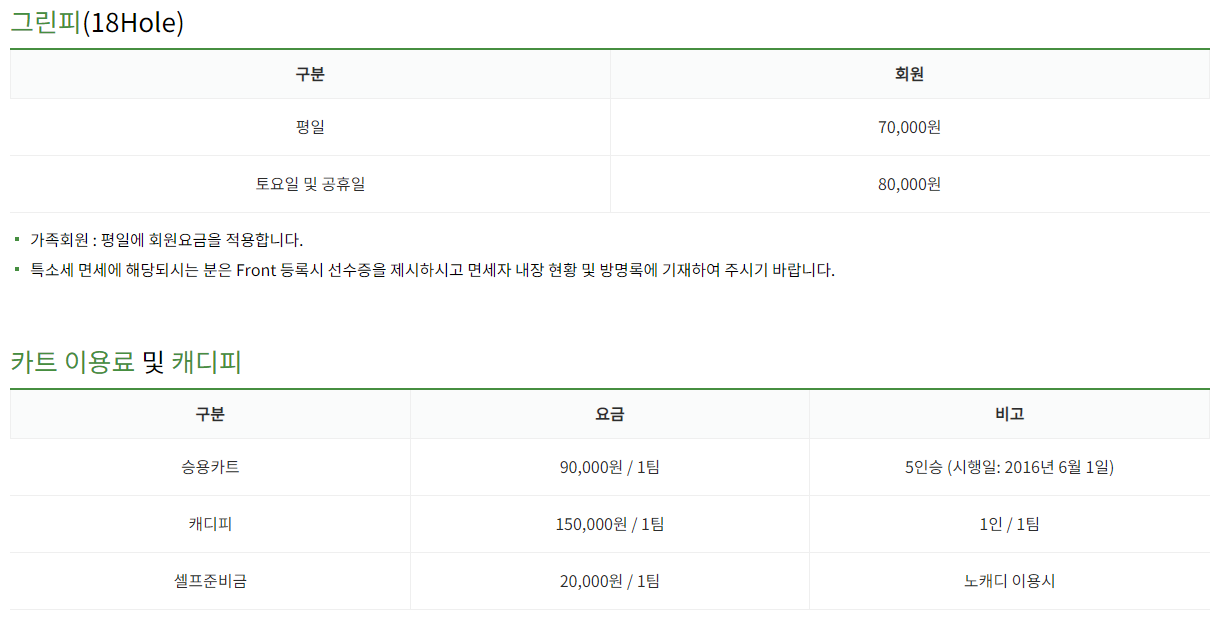Select the 특소세 면세 notice line
Image resolution: width=1218 pixels, height=633 pixels.
tap(432, 270)
